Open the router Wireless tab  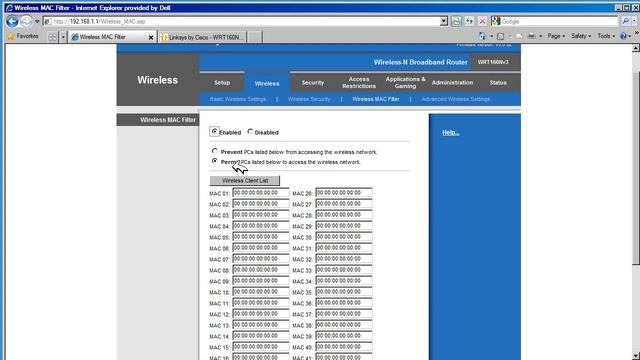coord(267,83)
